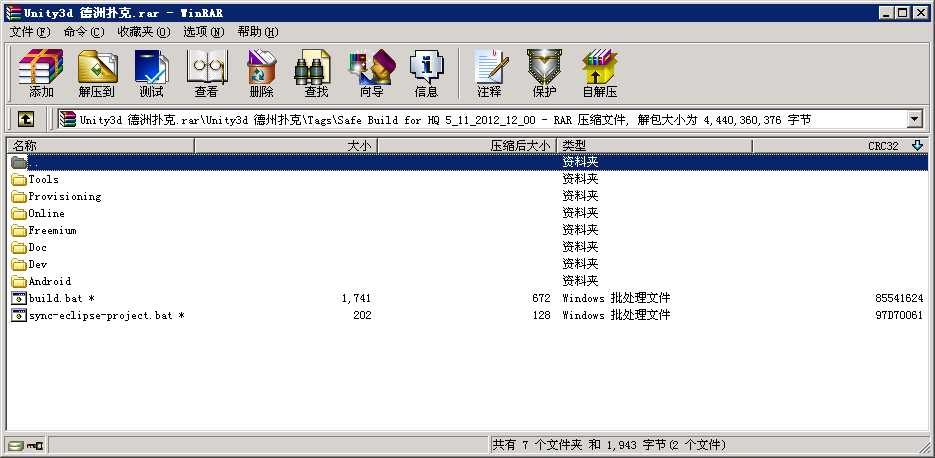This screenshot has width=935, height=458.
Task: Click the Tools folder icon
Action: [19, 180]
